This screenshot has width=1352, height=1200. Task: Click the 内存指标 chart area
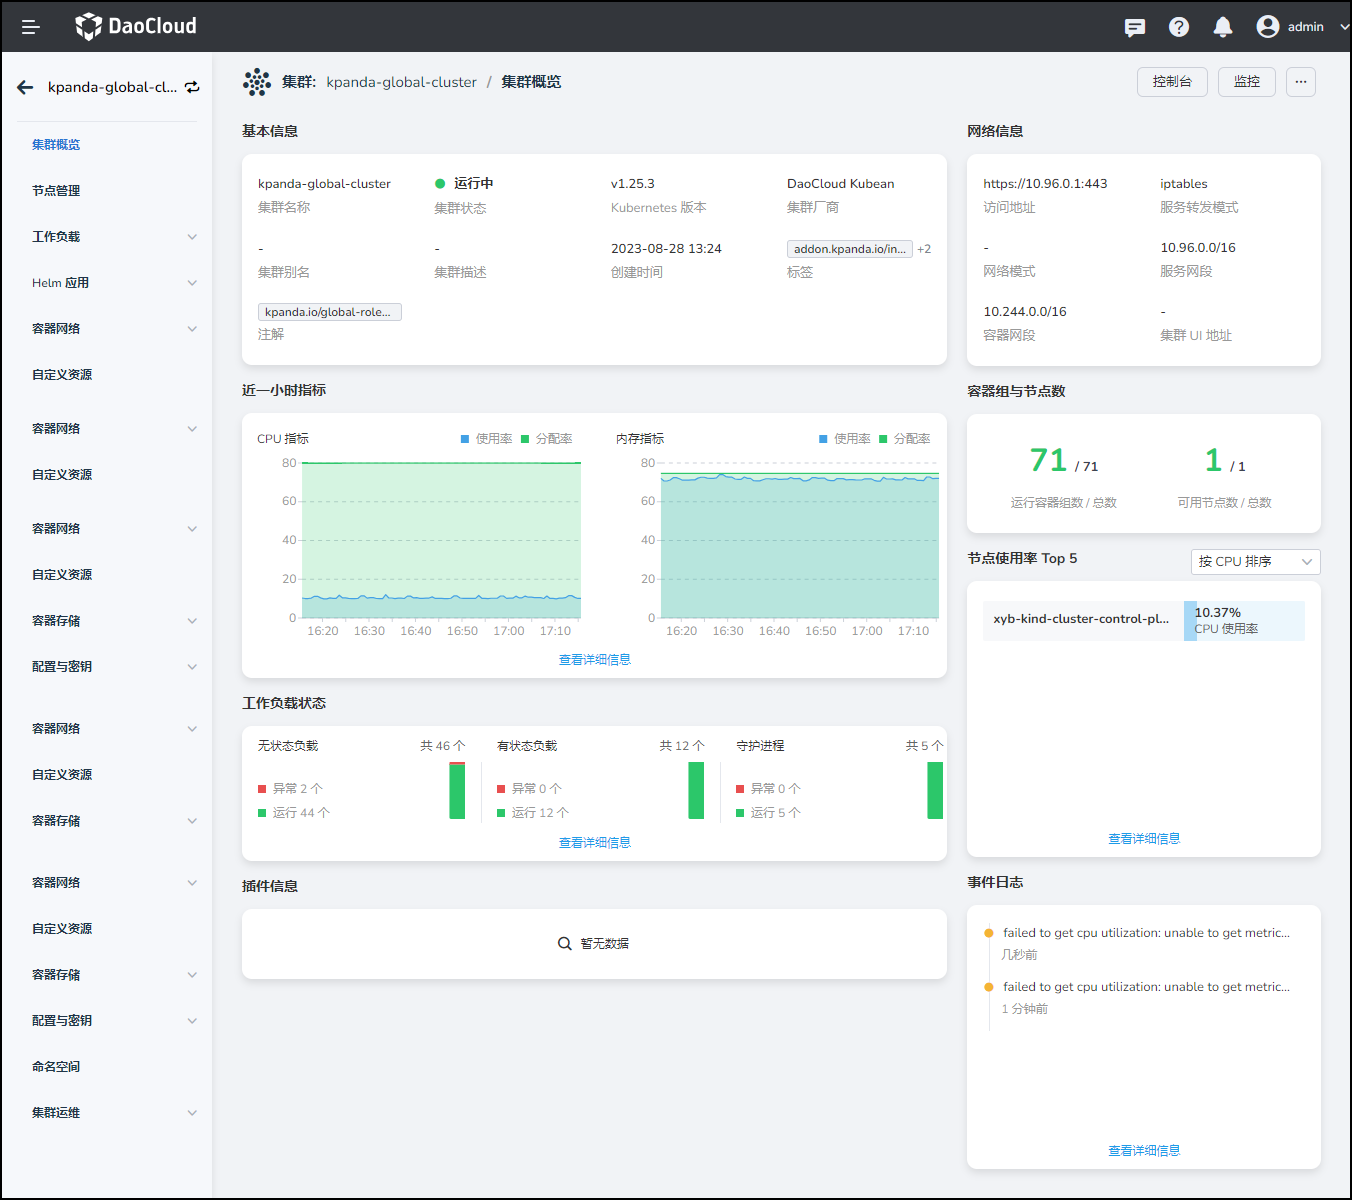[x=800, y=540]
